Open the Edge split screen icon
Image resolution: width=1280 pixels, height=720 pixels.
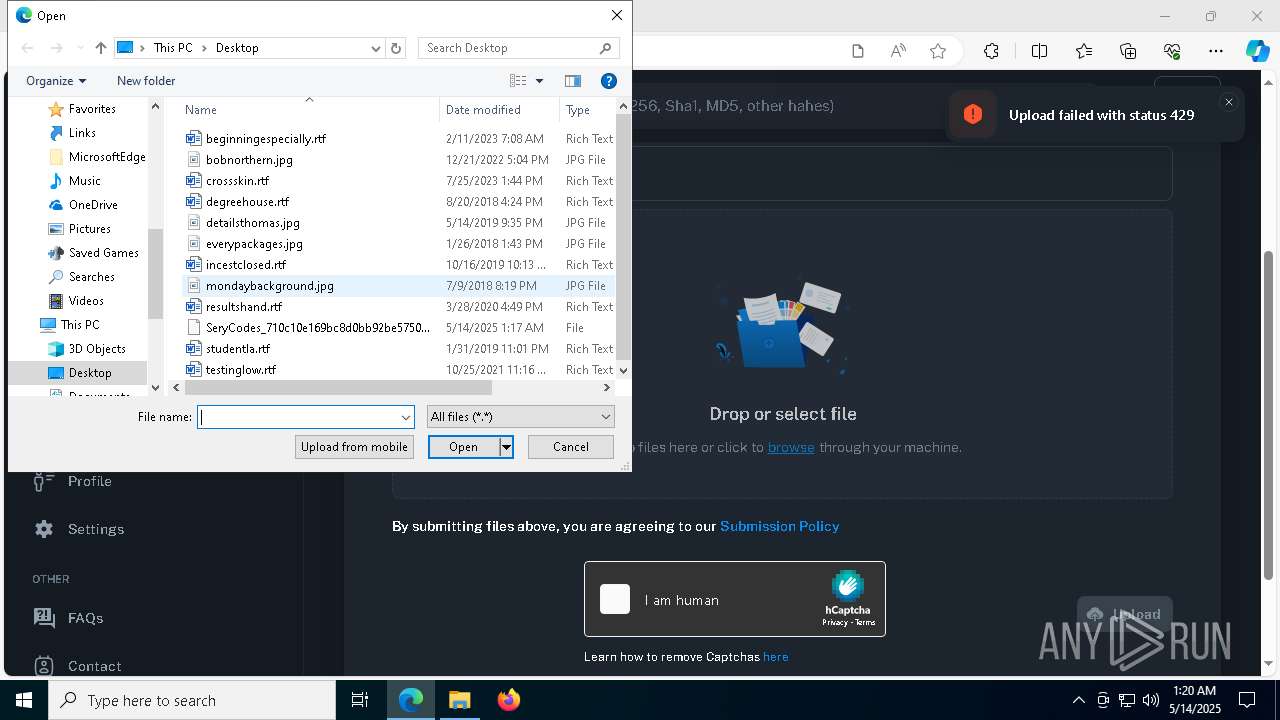click(x=1039, y=51)
